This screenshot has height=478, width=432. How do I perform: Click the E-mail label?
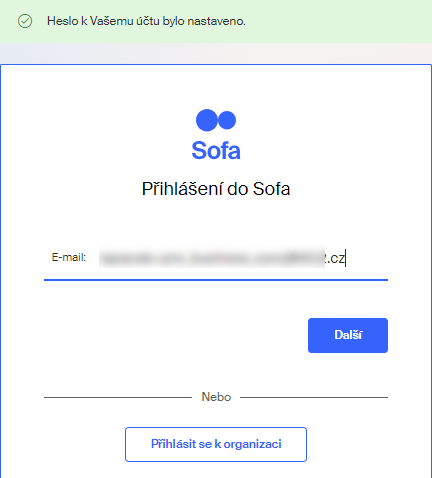coord(69,257)
